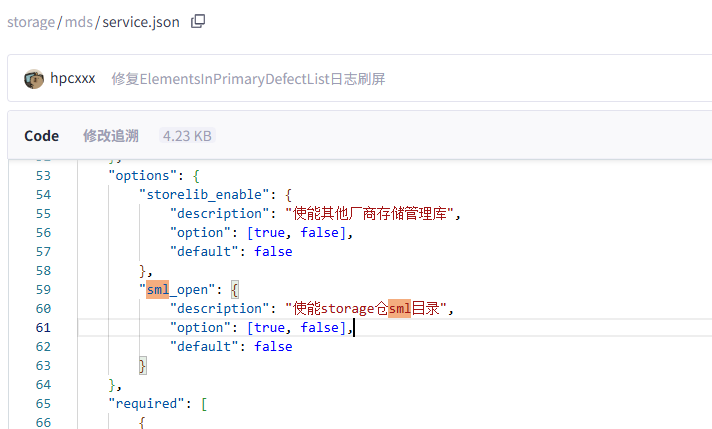Click the closing brace on line 63
712x429 pixels.
point(142,365)
